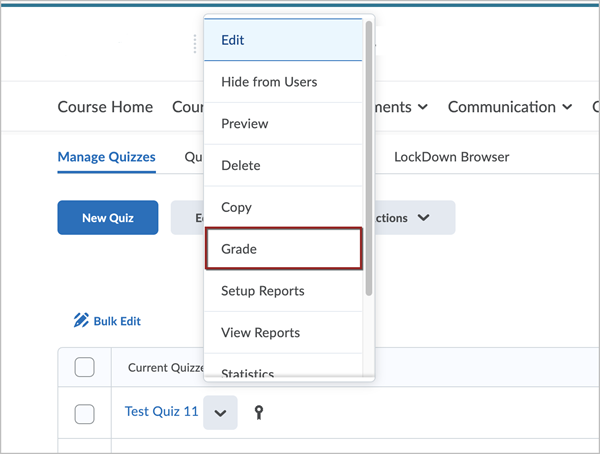Open the More Actions dropdown button
This screenshot has width=600, height=454.
(415, 217)
